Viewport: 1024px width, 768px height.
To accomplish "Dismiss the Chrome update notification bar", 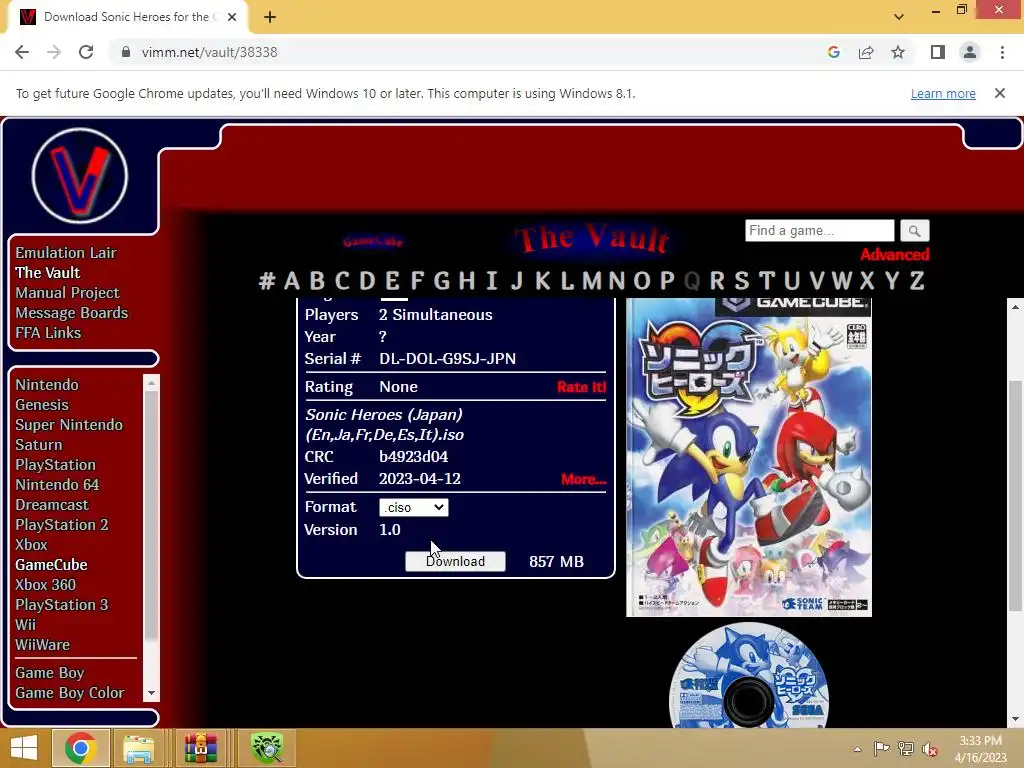I will [x=1000, y=93].
